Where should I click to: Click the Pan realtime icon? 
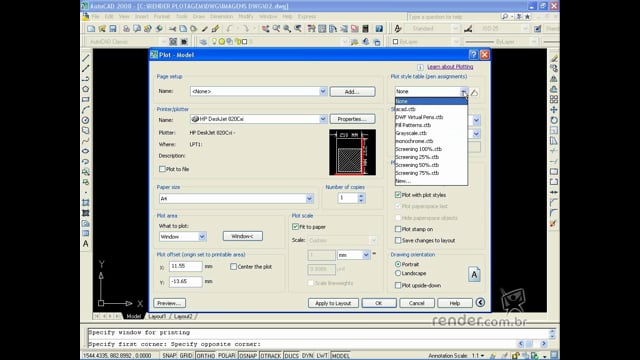[266, 29]
